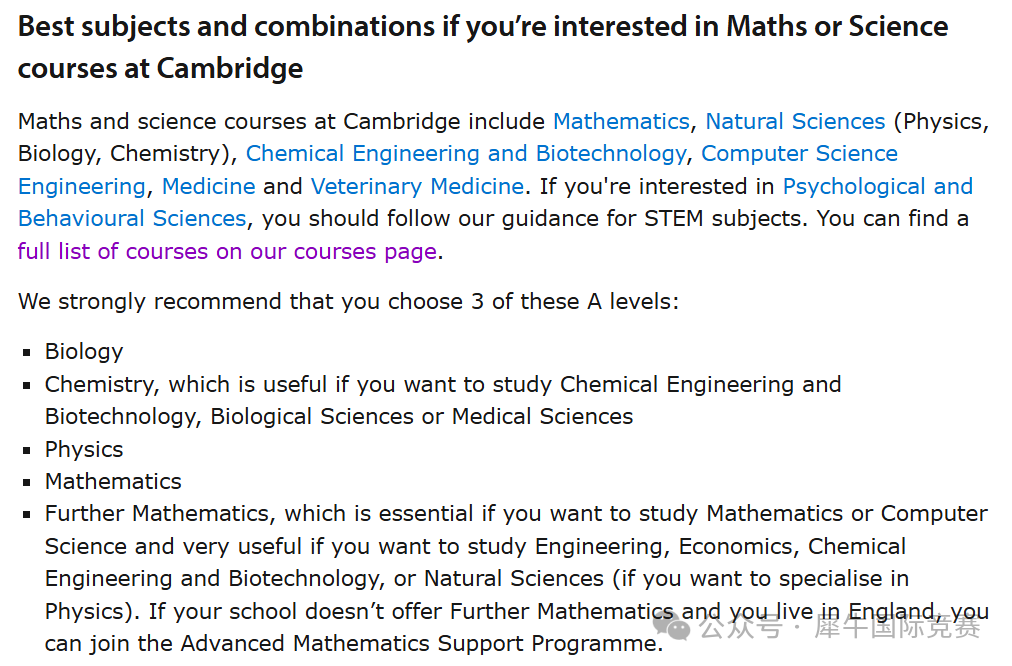Click the Physics bullet item
The height and width of the screenshot is (666, 1012).
click(x=84, y=449)
